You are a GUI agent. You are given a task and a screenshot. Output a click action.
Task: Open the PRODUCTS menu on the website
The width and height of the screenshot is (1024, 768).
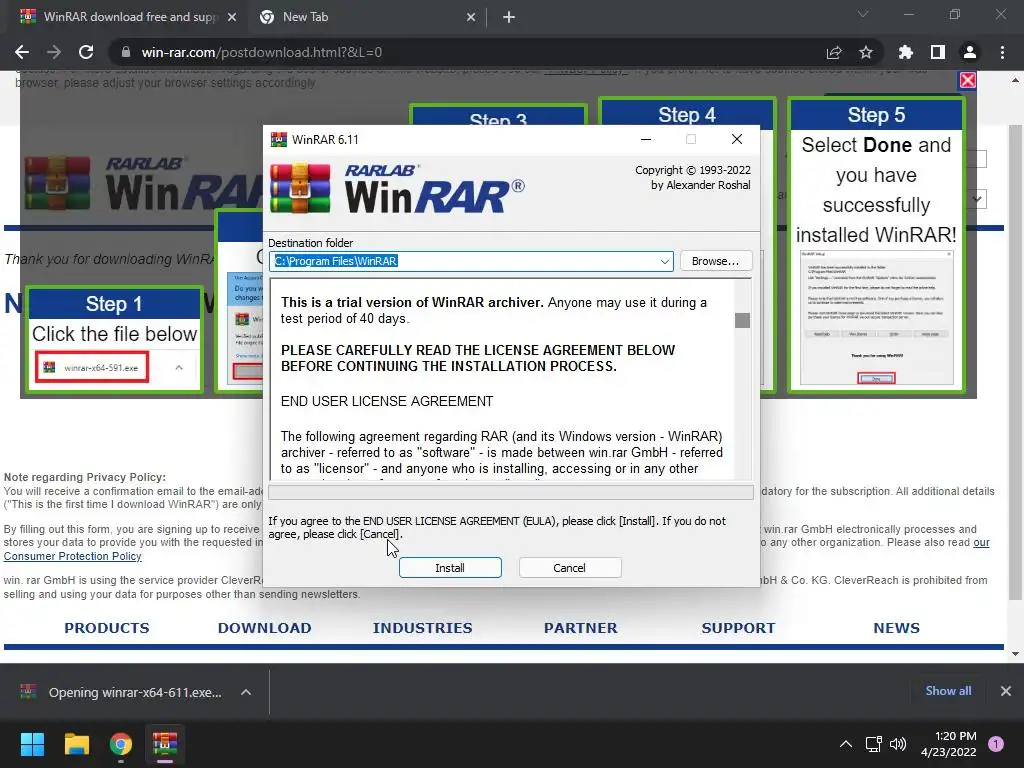pos(107,628)
